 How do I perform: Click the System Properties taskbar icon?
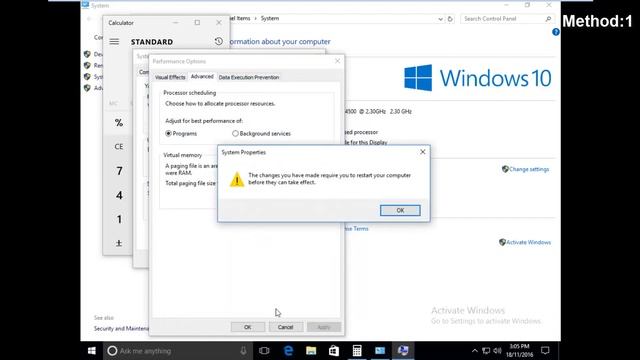[403, 351]
